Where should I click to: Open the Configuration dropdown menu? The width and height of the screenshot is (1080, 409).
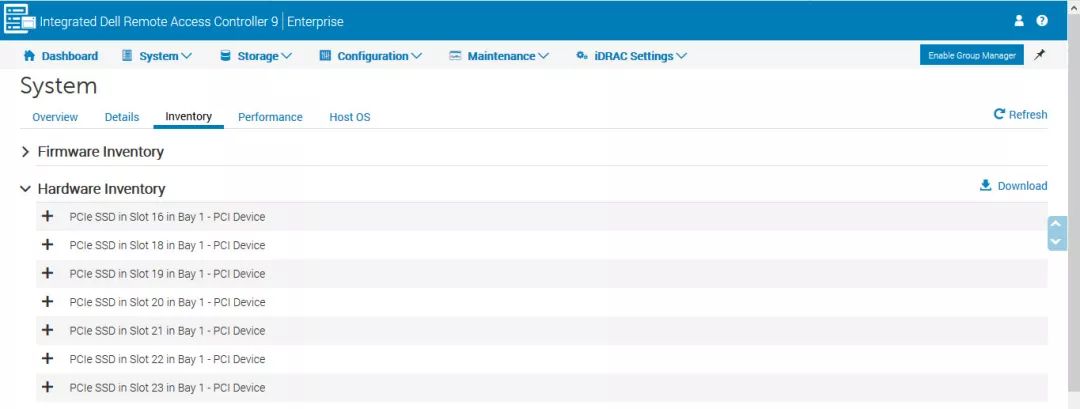(371, 56)
